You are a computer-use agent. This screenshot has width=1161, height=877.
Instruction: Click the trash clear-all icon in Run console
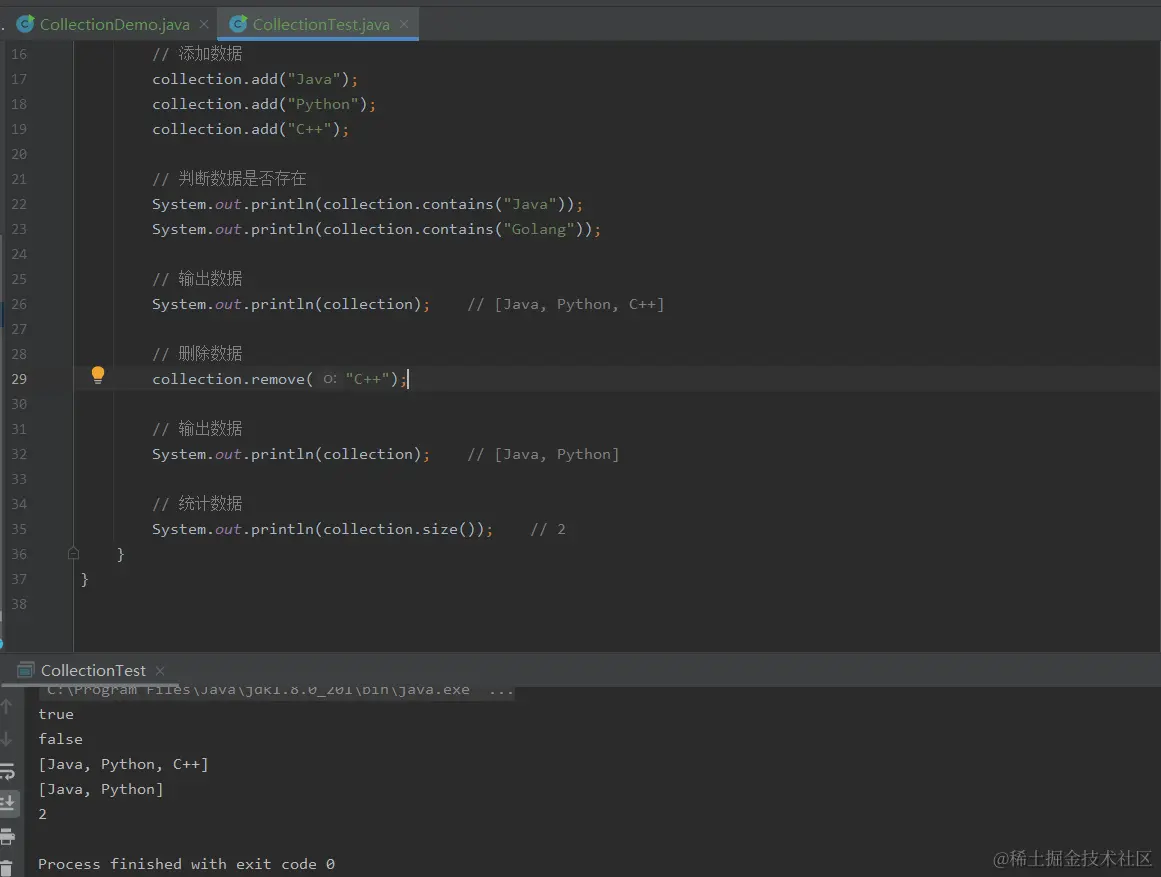pyautogui.click(x=6, y=868)
